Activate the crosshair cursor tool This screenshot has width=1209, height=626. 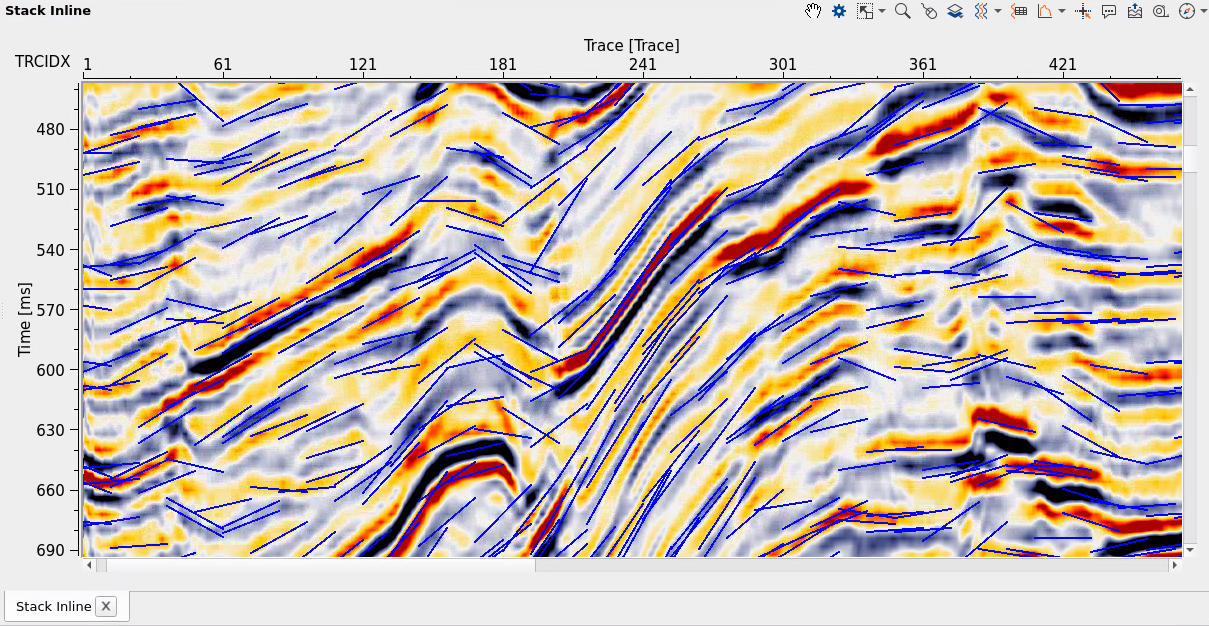pos(1083,11)
